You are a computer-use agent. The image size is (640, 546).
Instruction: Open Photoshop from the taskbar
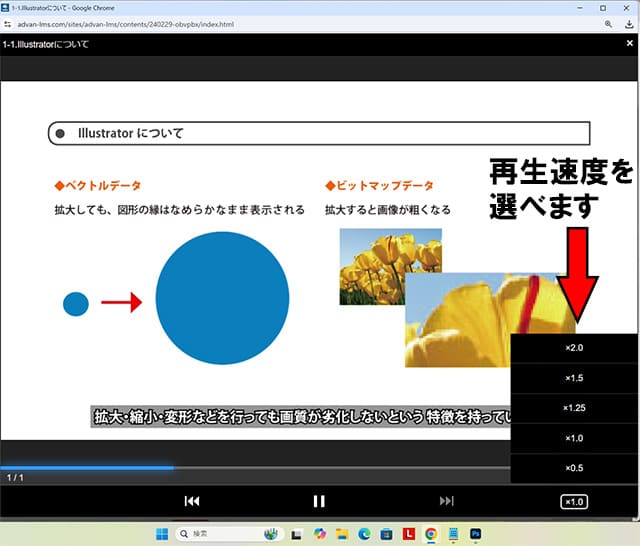tap(476, 534)
